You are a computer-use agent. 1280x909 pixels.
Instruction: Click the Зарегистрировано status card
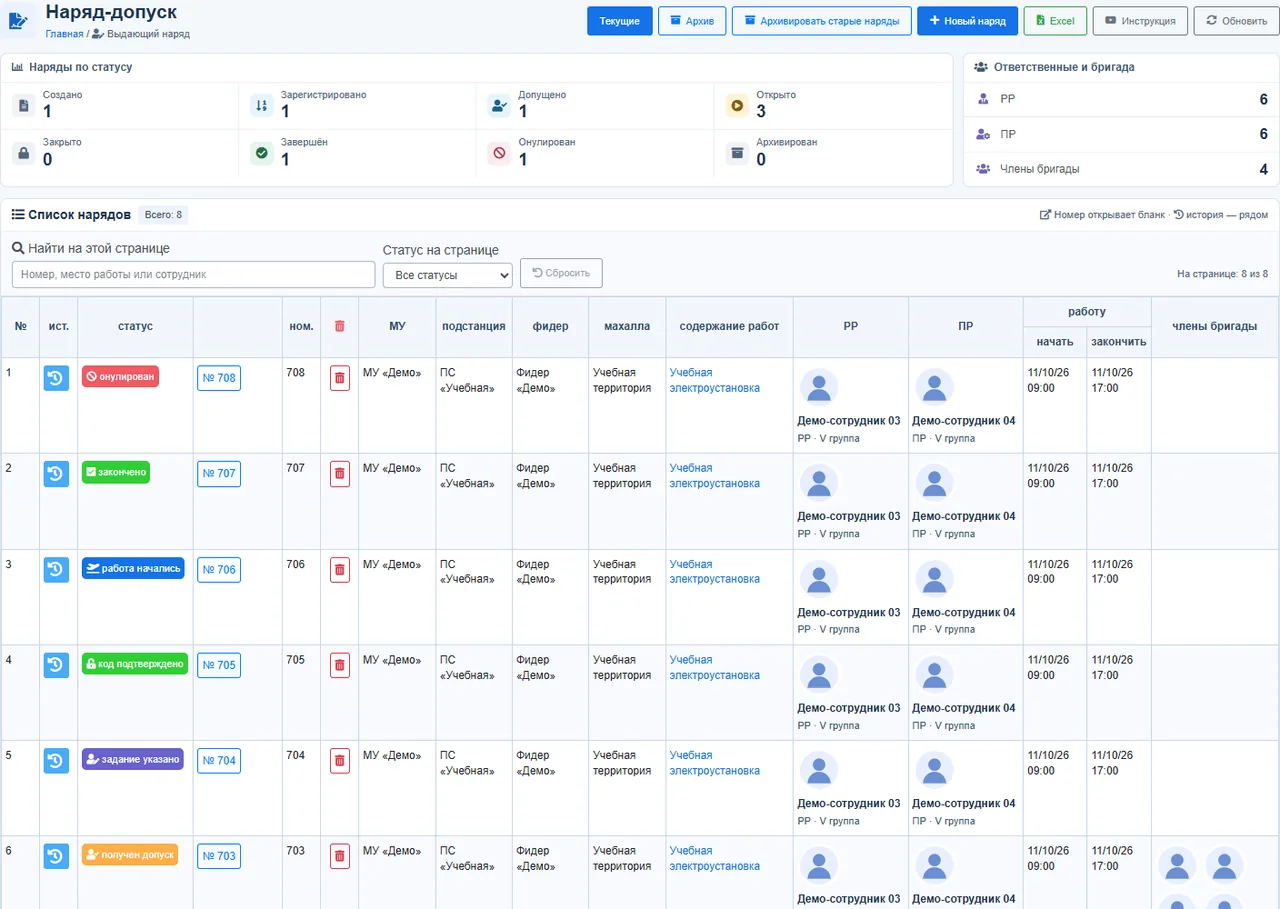tap(357, 105)
